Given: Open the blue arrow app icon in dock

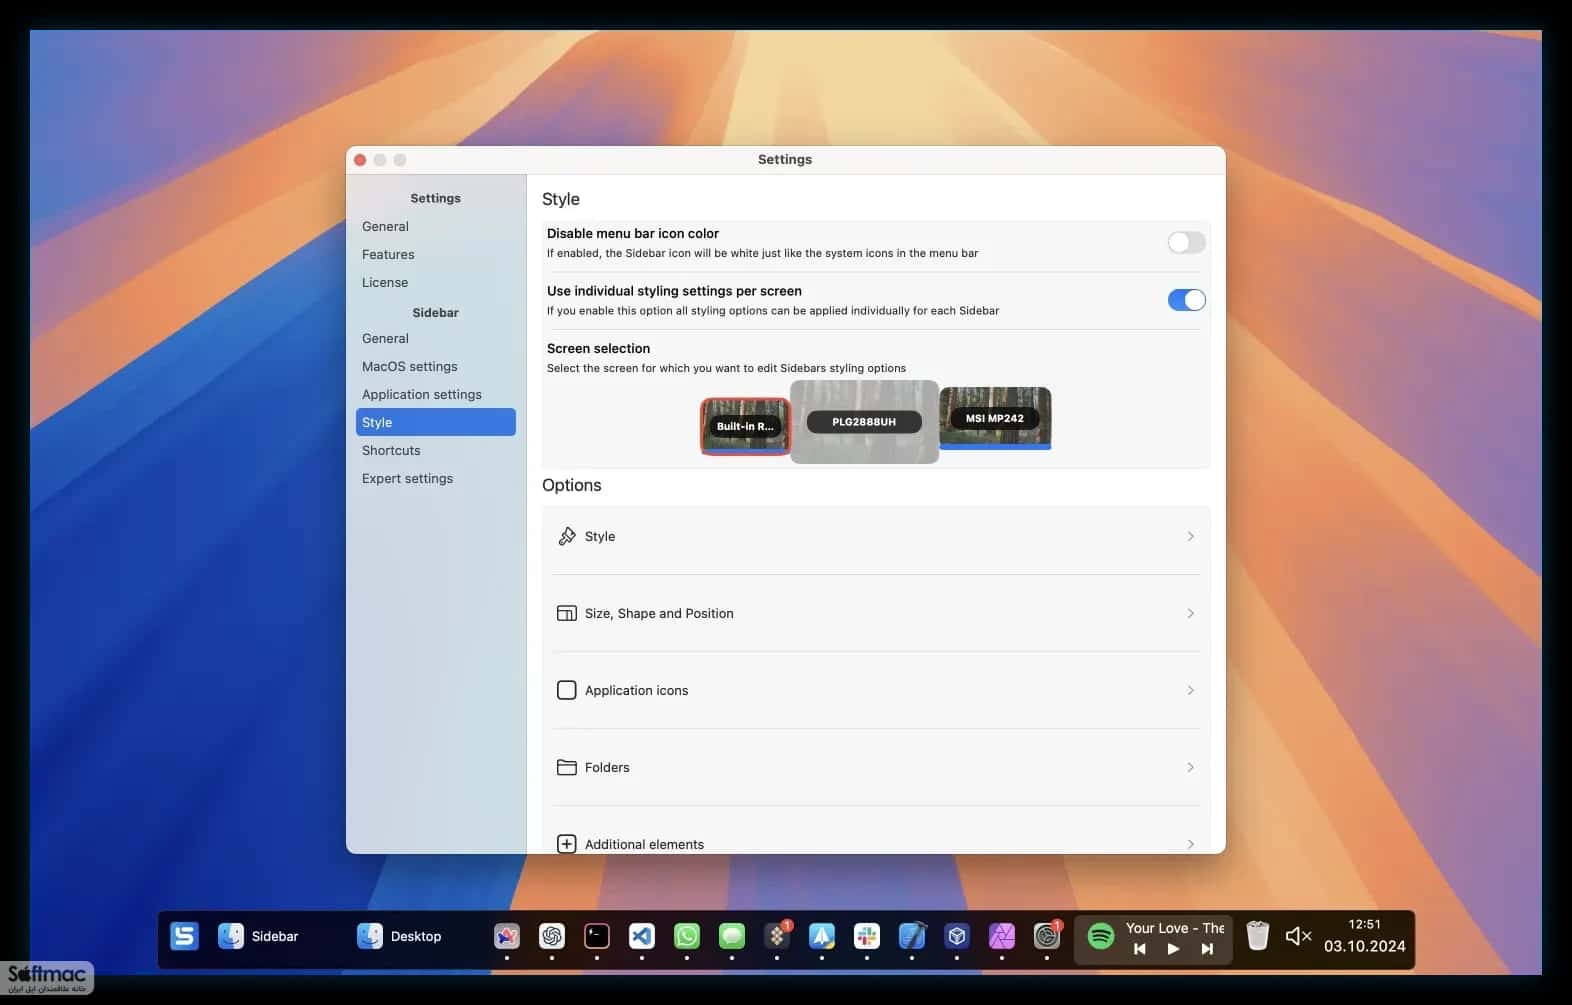Looking at the screenshot, I should coord(822,936).
